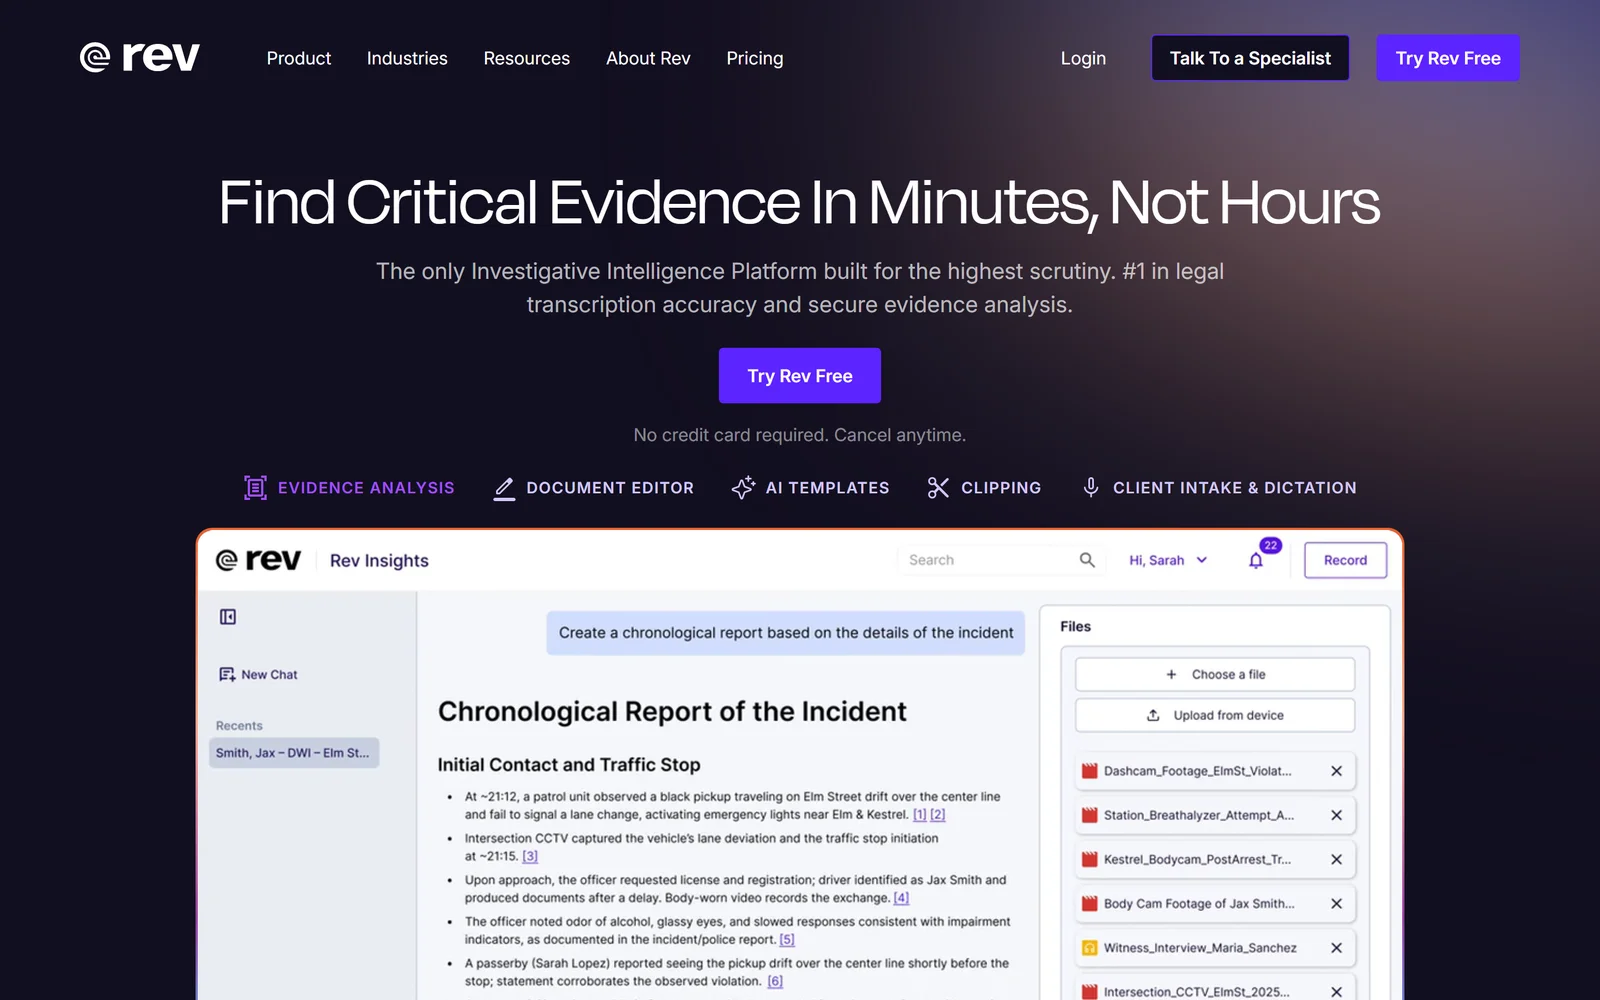This screenshot has width=1600, height=1000.
Task: Click the Talk To a Specialist button
Action: click(x=1250, y=58)
